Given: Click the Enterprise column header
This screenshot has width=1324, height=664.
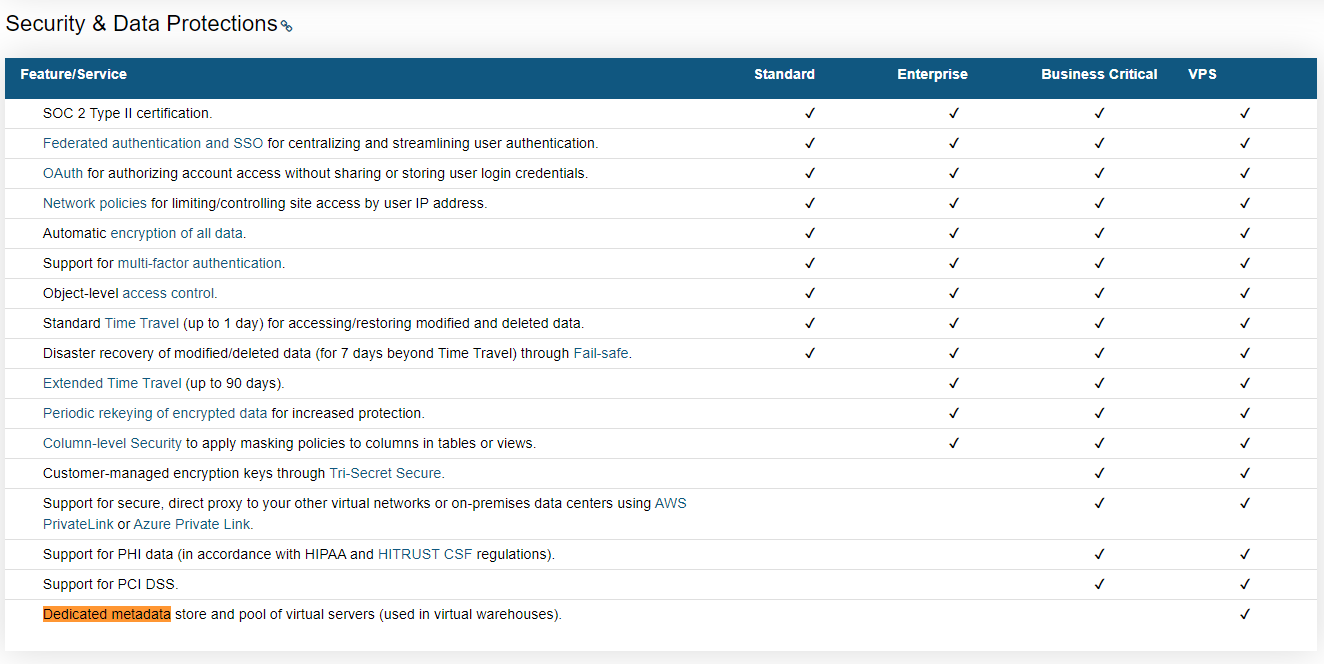Looking at the screenshot, I should (x=932, y=74).
